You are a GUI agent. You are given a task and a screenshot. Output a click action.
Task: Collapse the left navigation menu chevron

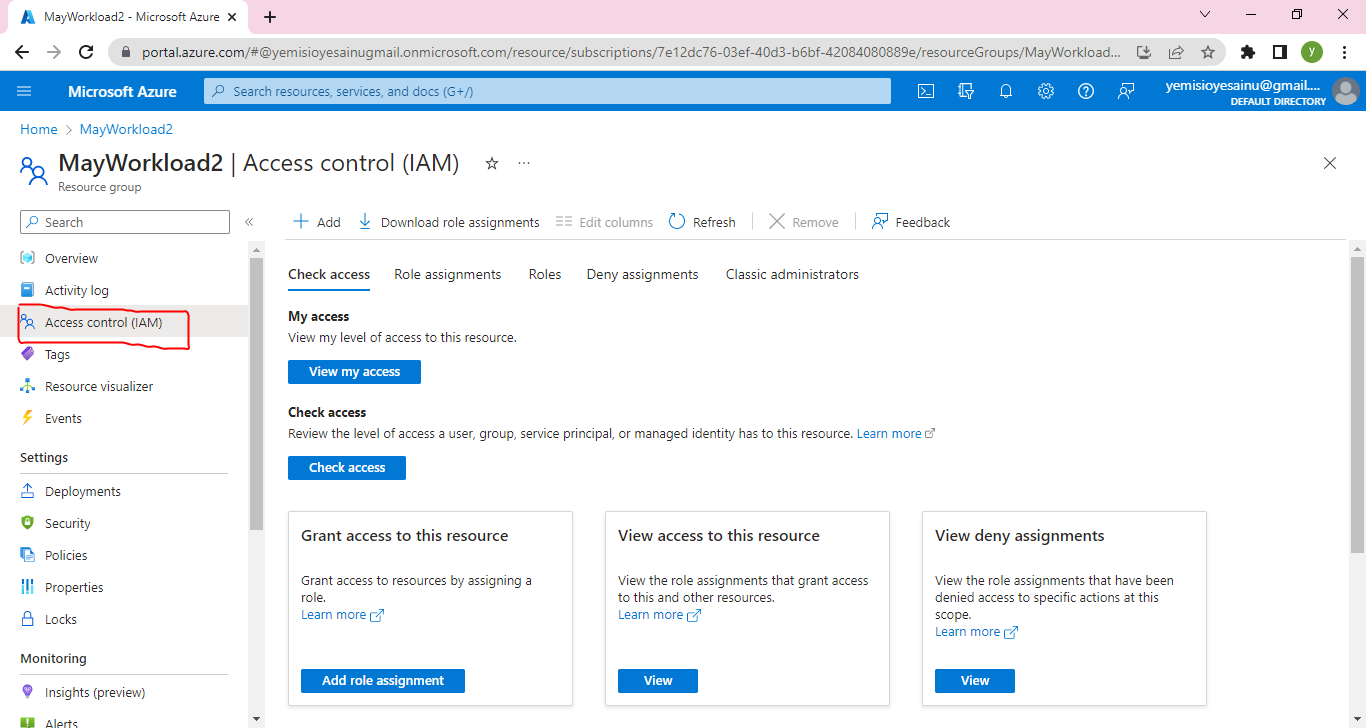(249, 222)
